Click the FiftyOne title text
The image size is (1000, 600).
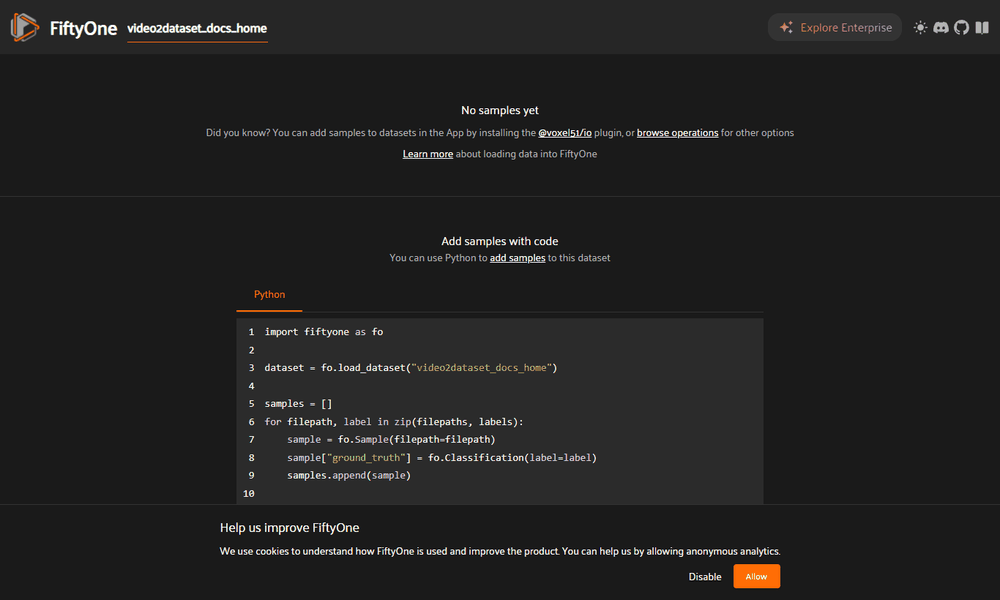83,28
